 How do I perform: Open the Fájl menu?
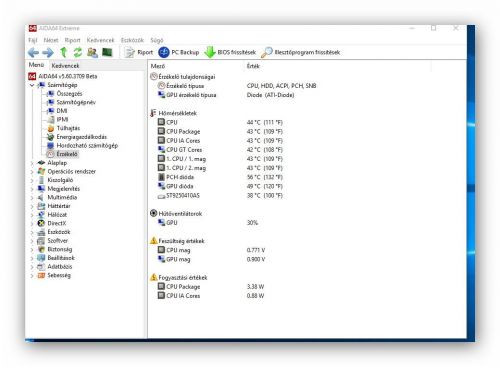click(33, 40)
